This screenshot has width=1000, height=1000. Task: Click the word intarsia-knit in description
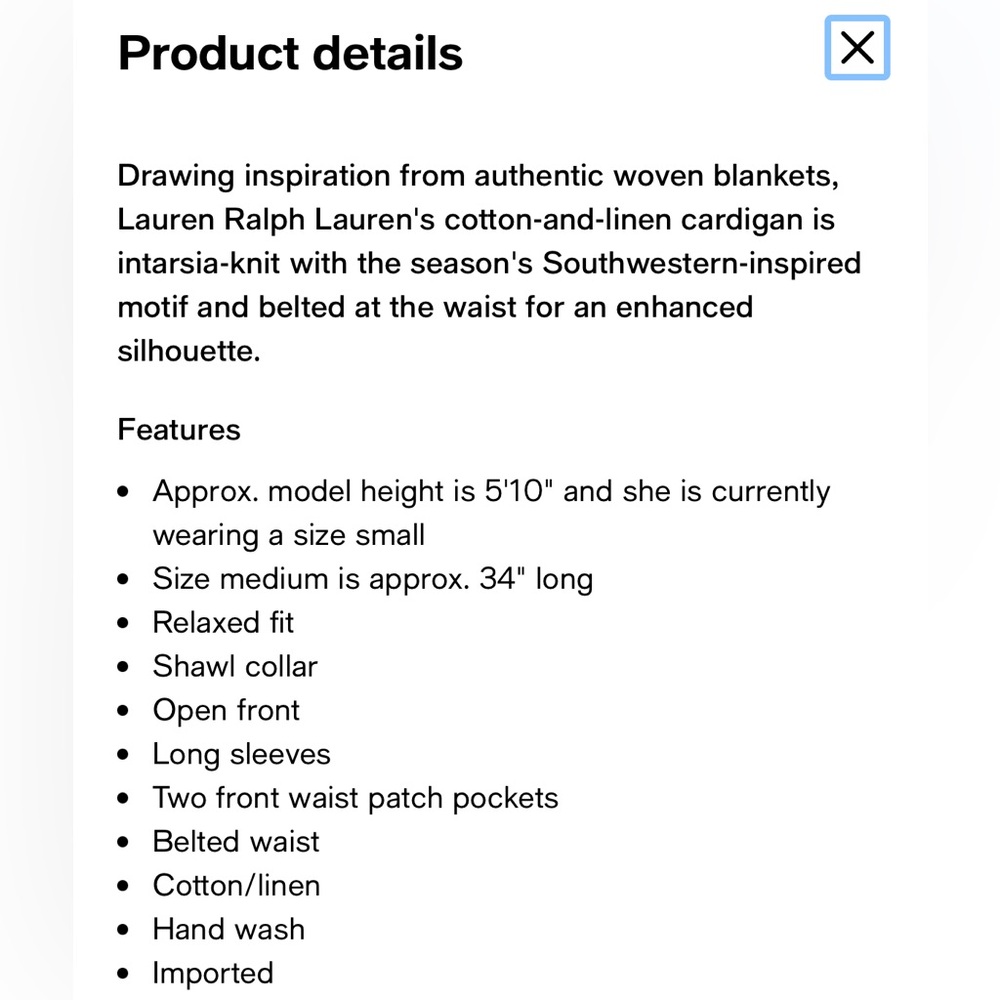[198, 264]
